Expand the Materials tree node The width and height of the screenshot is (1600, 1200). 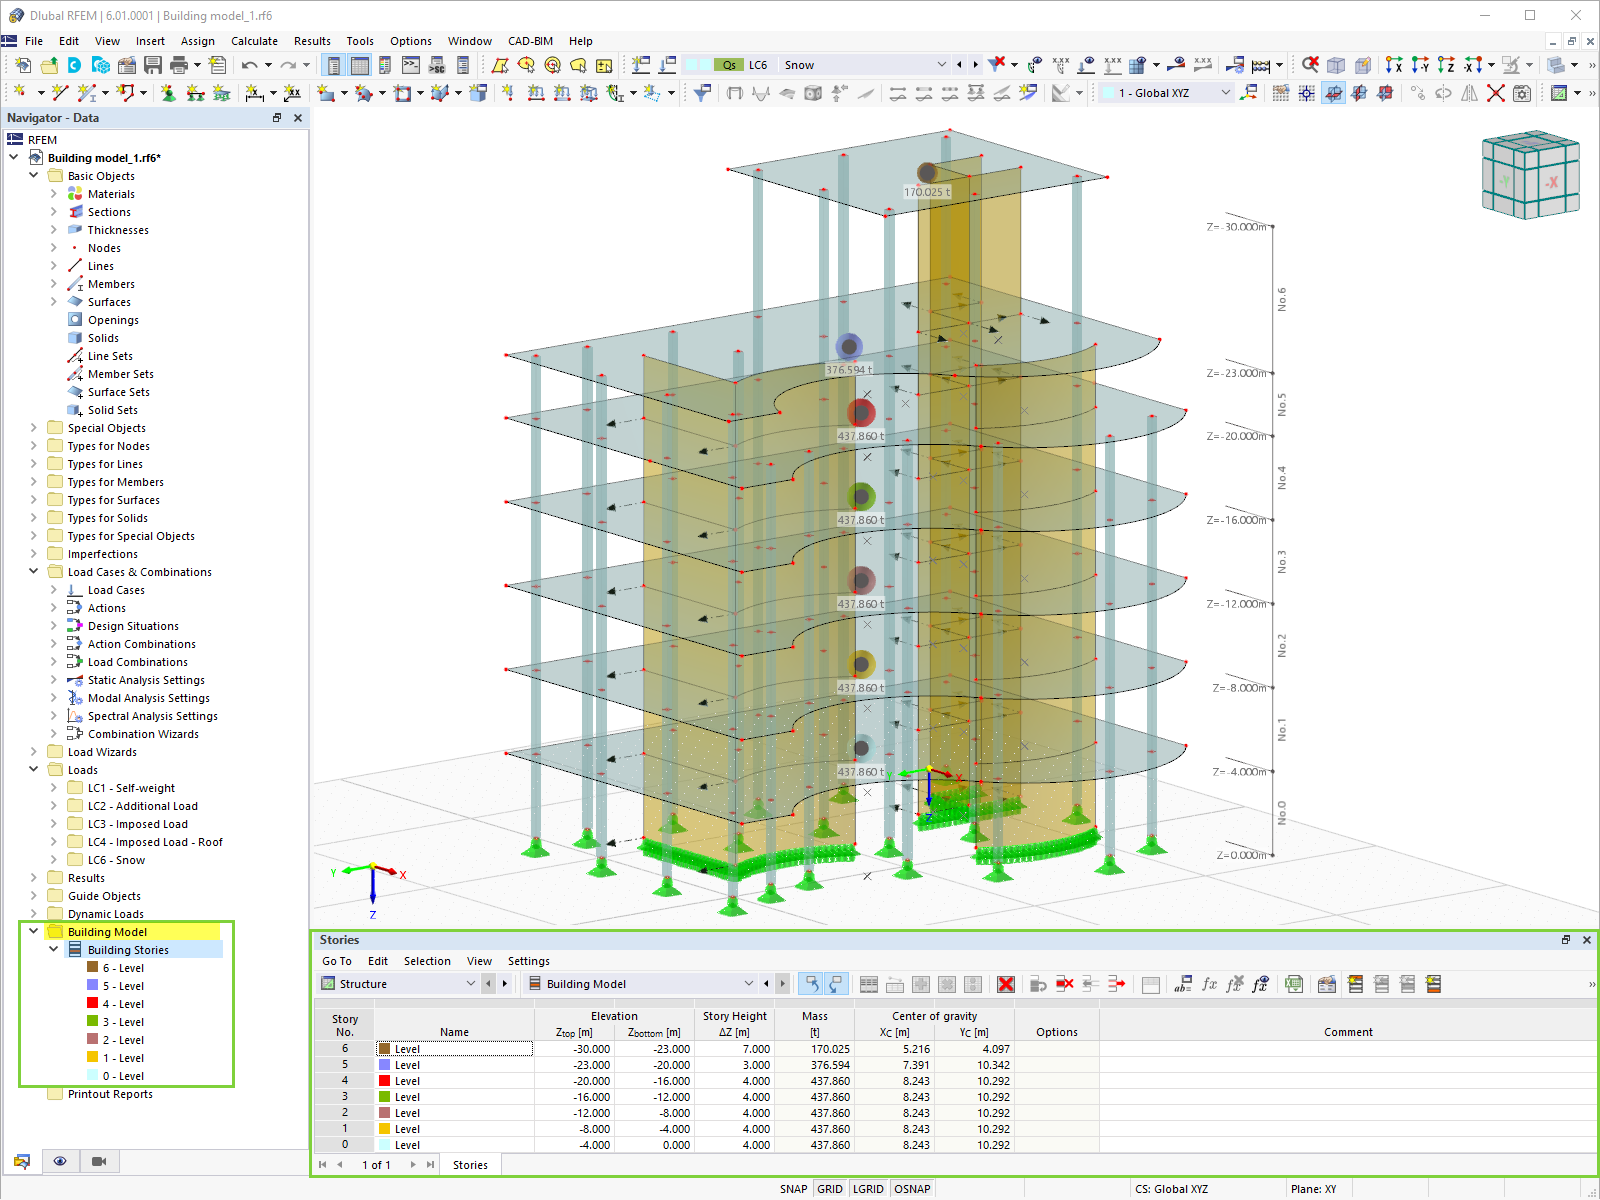pos(53,194)
